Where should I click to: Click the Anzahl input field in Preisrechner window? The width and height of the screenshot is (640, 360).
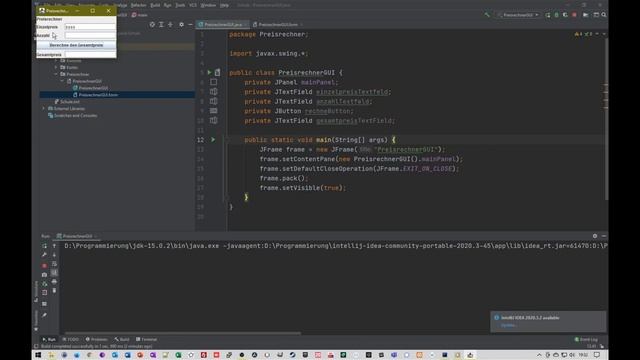coord(90,36)
